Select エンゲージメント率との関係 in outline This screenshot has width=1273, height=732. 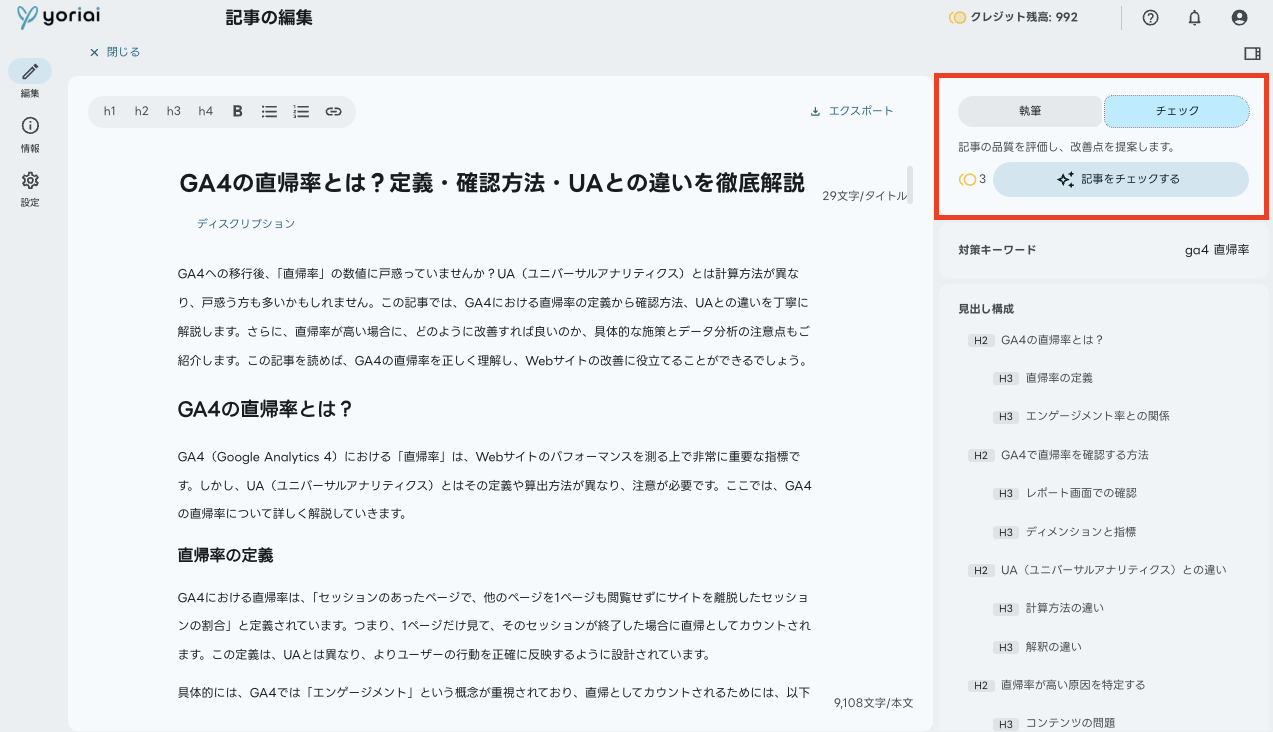tap(1097, 416)
